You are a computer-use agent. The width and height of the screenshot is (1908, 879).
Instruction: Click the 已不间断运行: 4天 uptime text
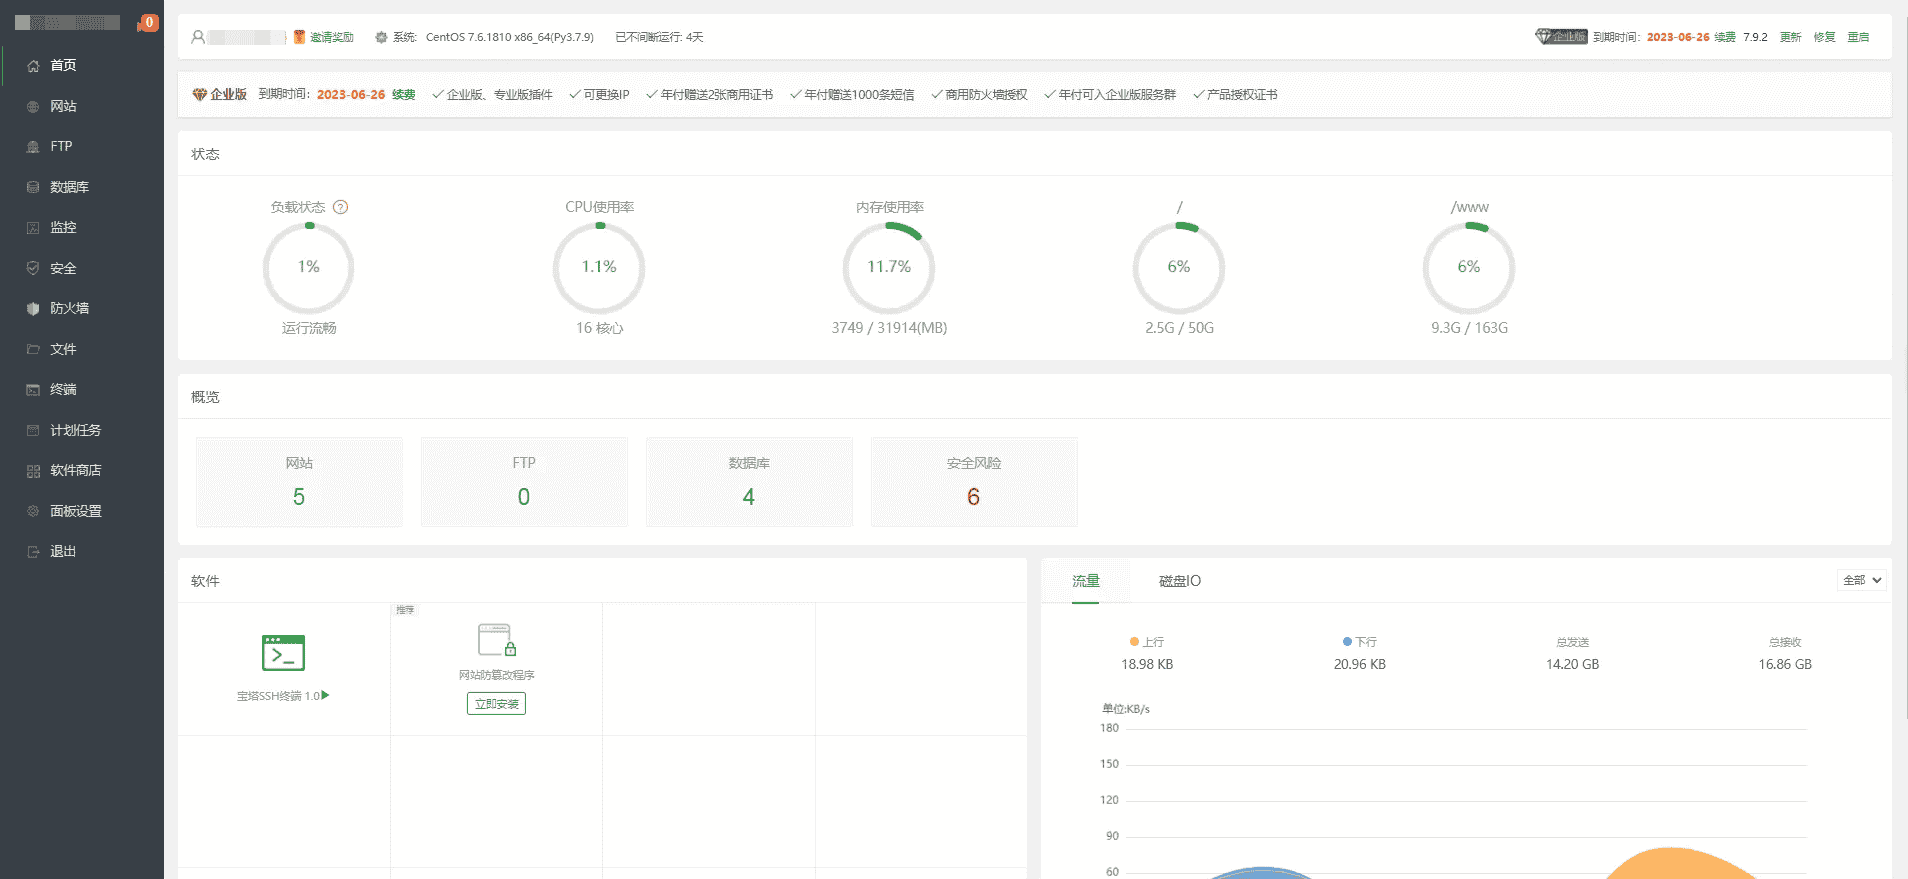(659, 37)
